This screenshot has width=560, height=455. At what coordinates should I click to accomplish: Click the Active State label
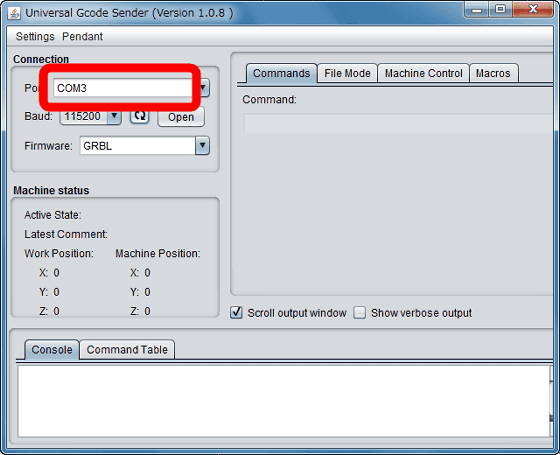click(53, 215)
